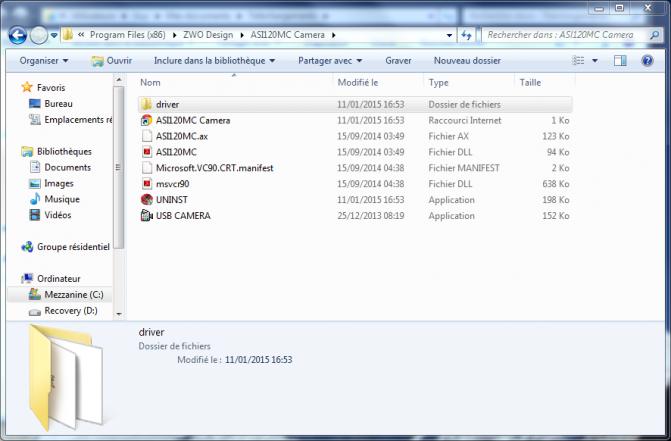Viewport: 671px width, 441px height.
Task: Open the Documents library
Action: click(x=67, y=167)
